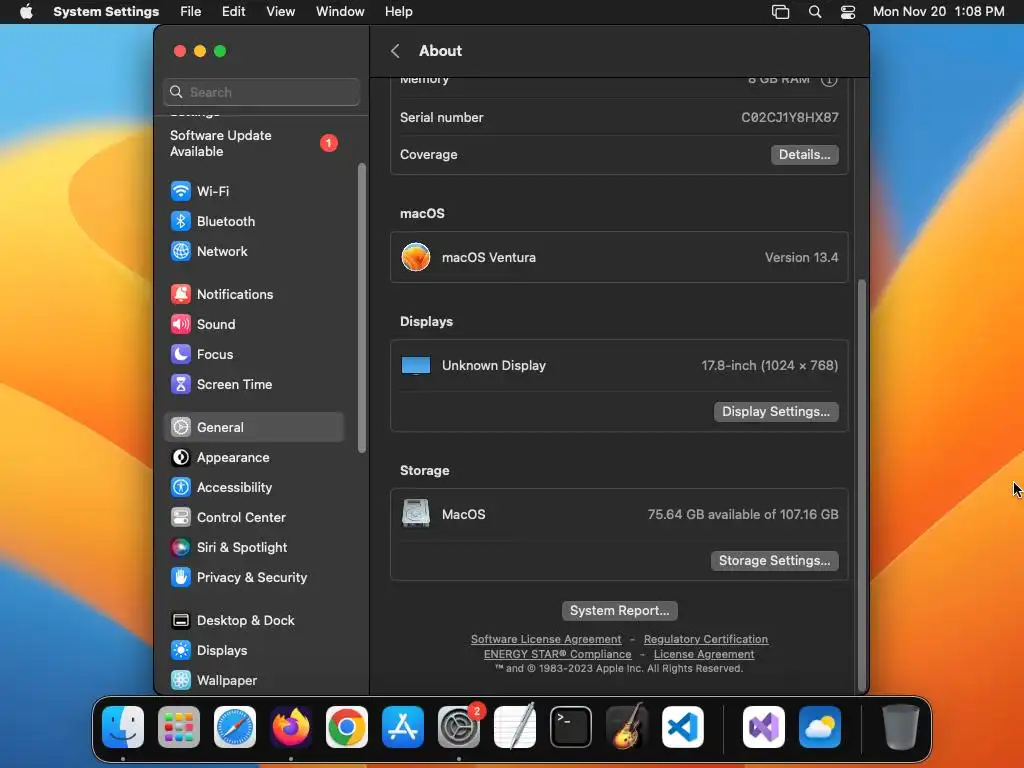
Task: Open Visual Studio Code from Dock
Action: [683, 727]
